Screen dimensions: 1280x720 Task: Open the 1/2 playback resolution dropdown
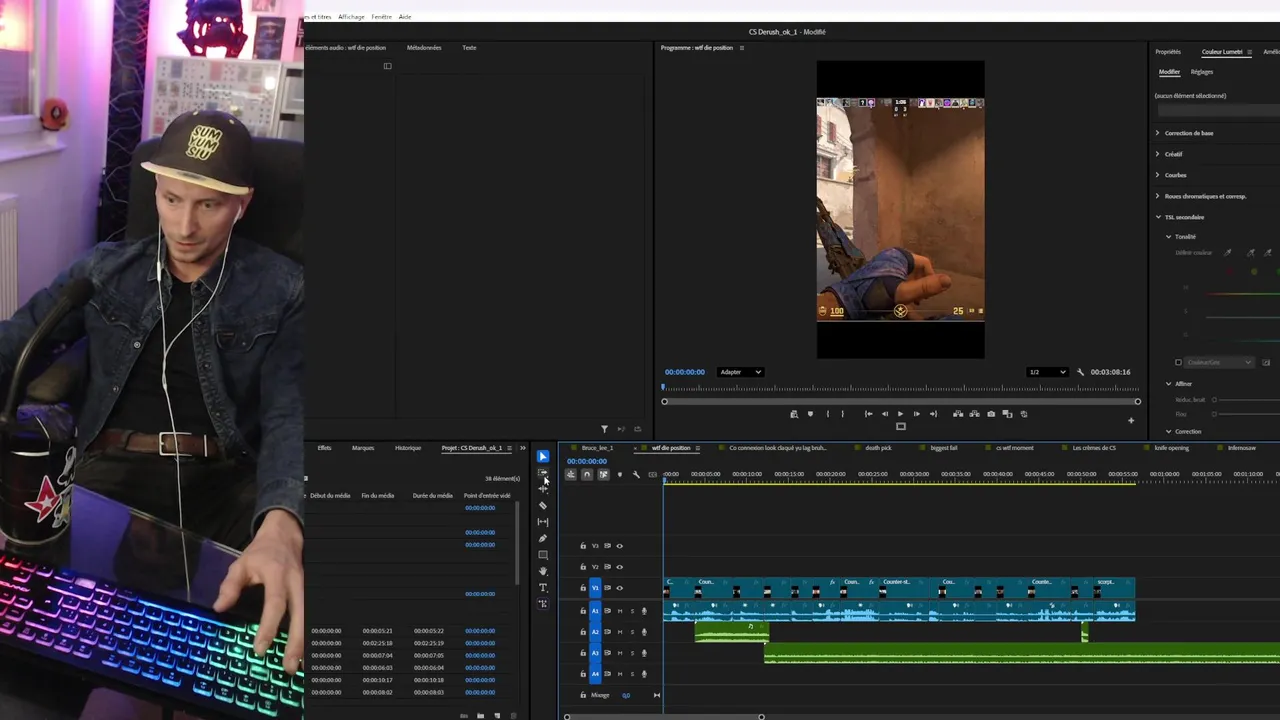coord(1047,372)
